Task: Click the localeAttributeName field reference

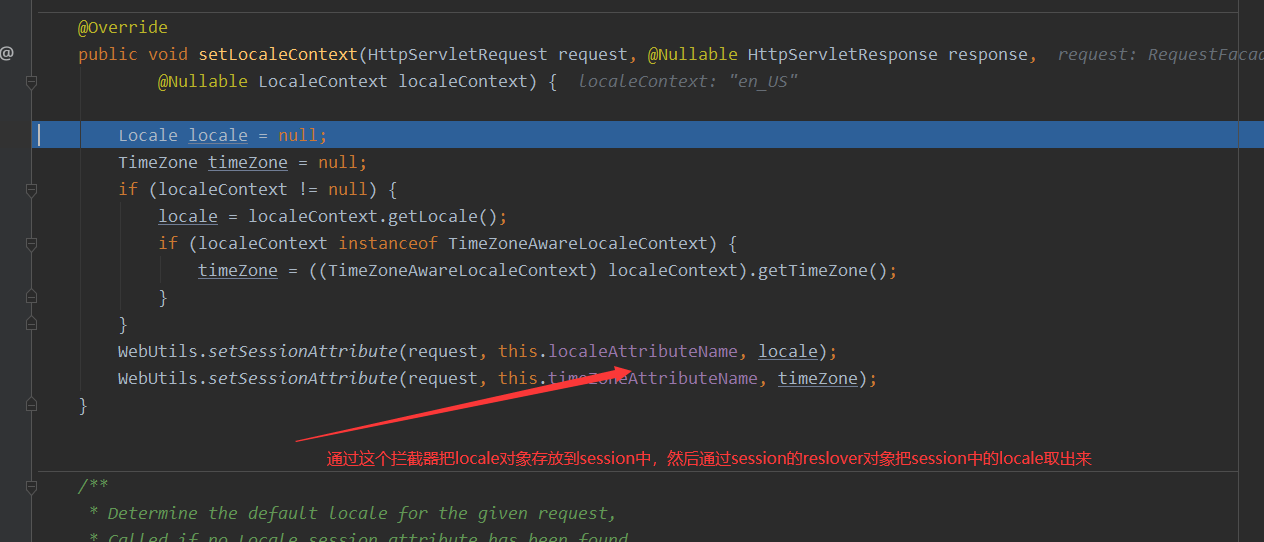Action: tap(643, 351)
